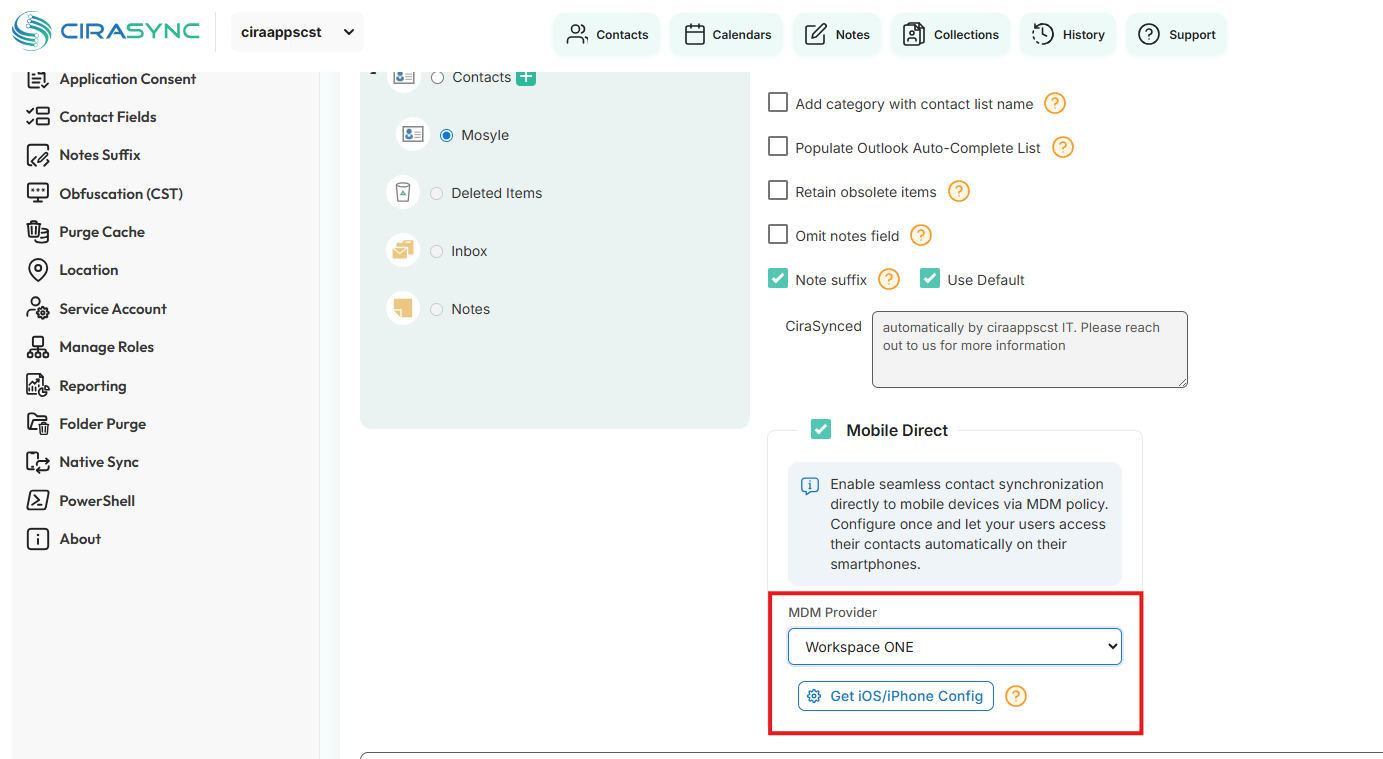Open the MDM Provider dropdown
Image resolution: width=1383 pixels, height=759 pixels.
(954, 646)
